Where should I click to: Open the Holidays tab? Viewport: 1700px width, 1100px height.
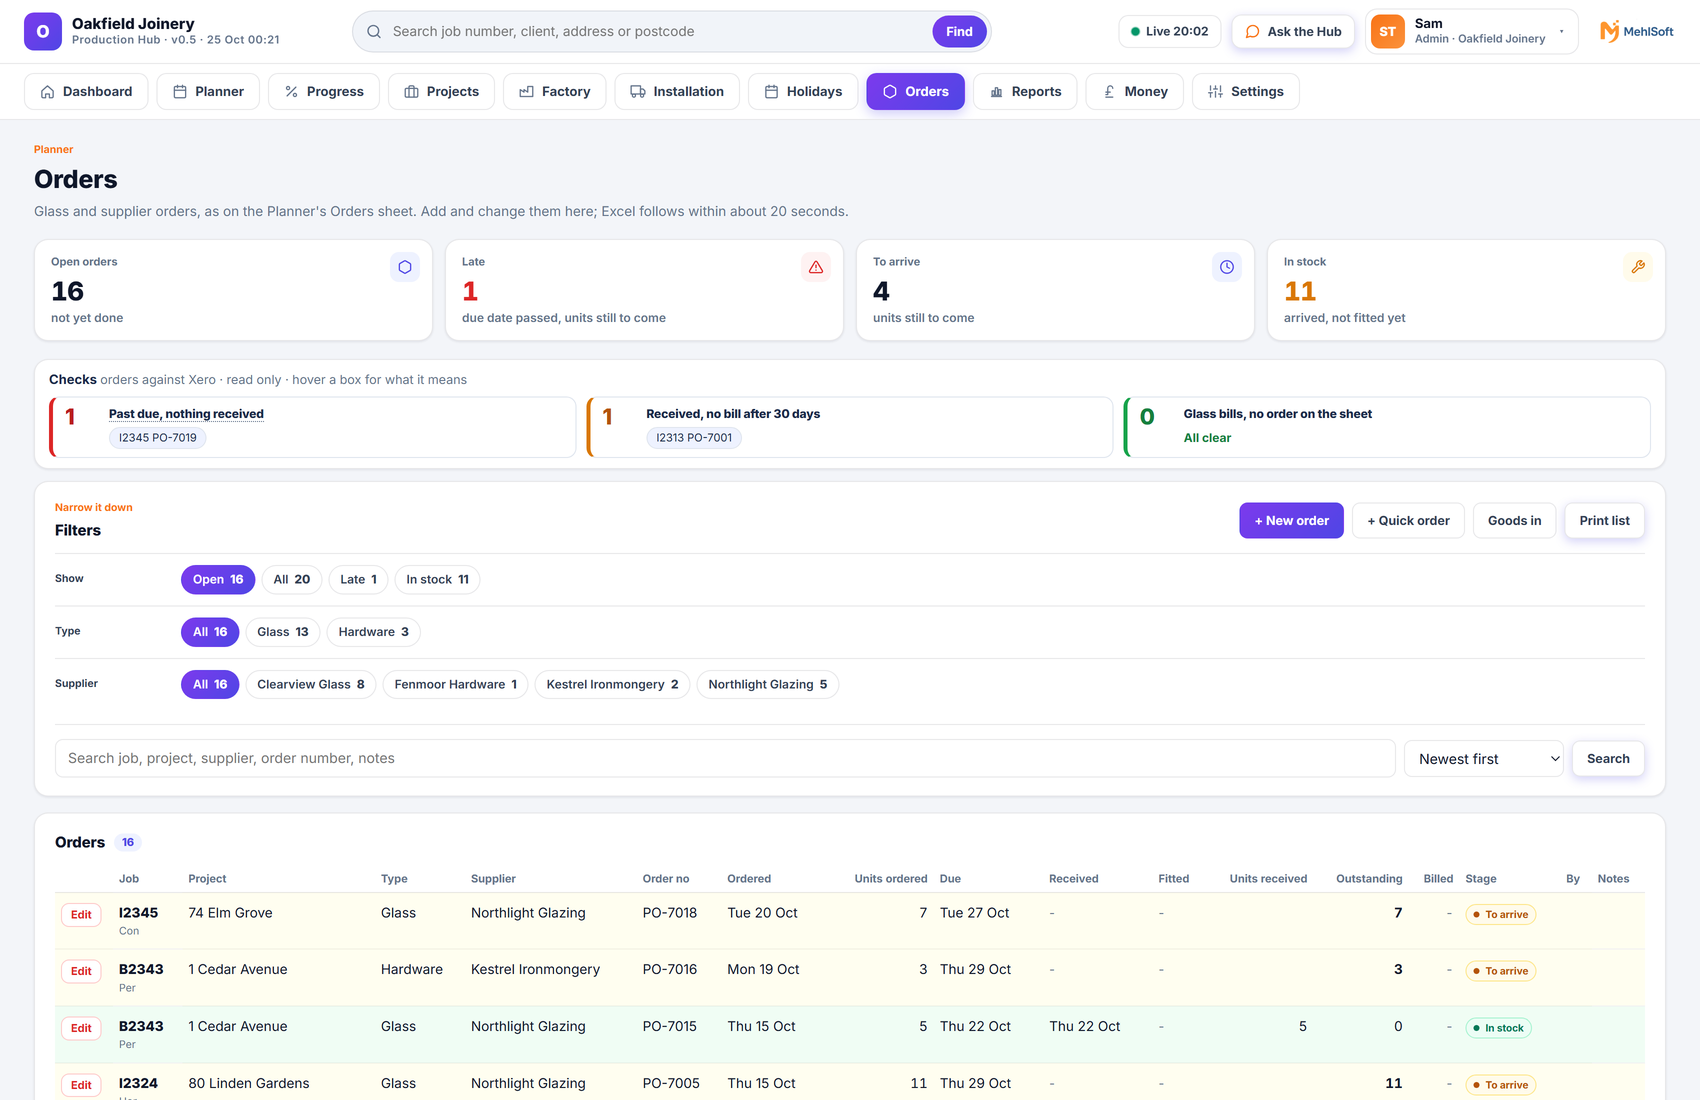tap(803, 91)
